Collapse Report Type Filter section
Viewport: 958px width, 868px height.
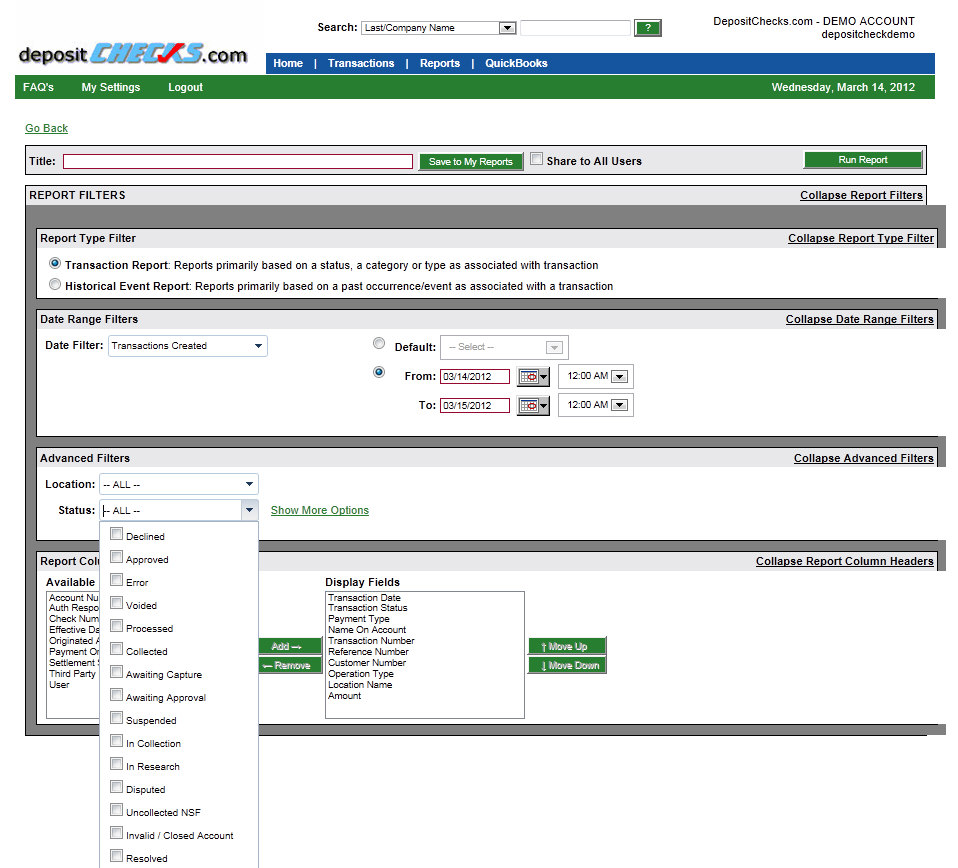860,238
